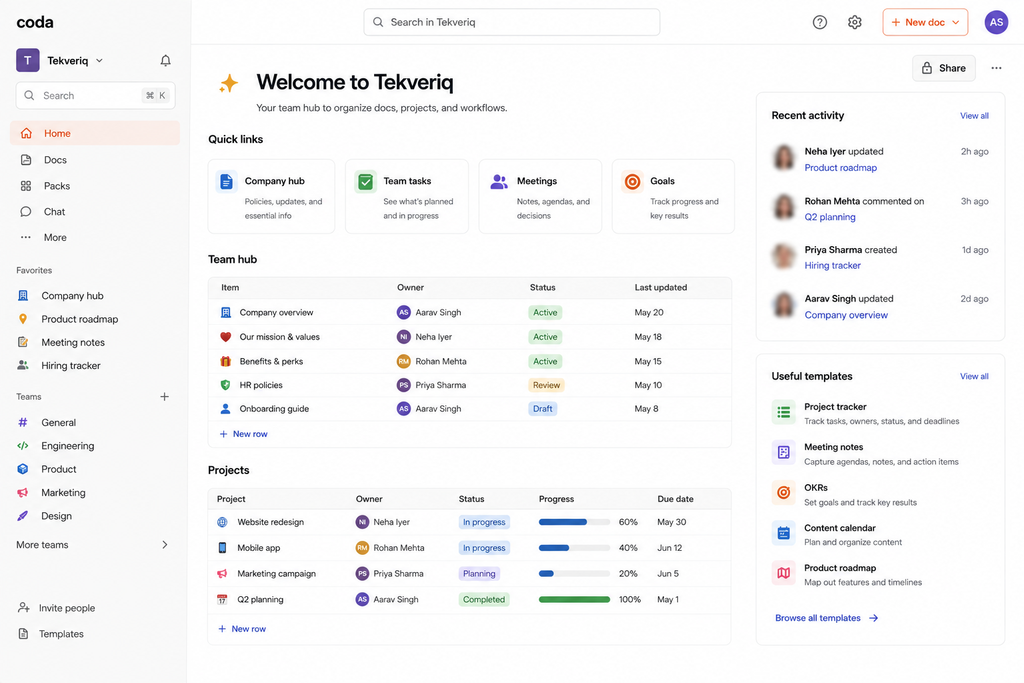Add a new row in Projects
1024x683 pixels.
(242, 629)
